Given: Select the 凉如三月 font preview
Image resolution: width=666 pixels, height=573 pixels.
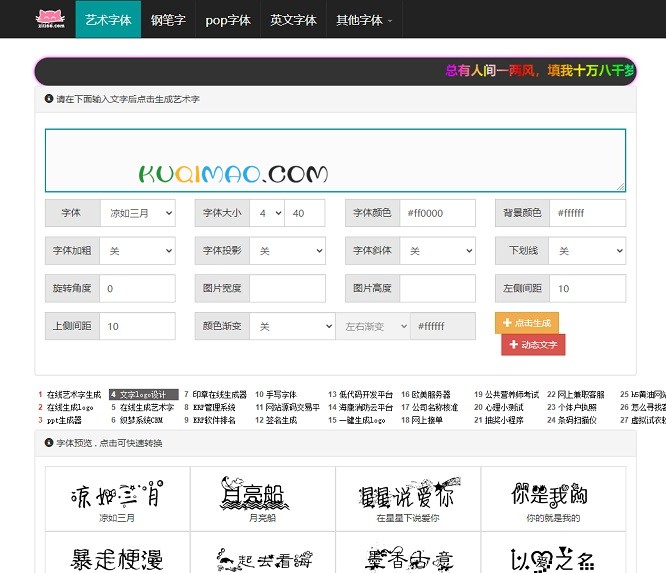Looking at the screenshot, I should coord(117,499).
